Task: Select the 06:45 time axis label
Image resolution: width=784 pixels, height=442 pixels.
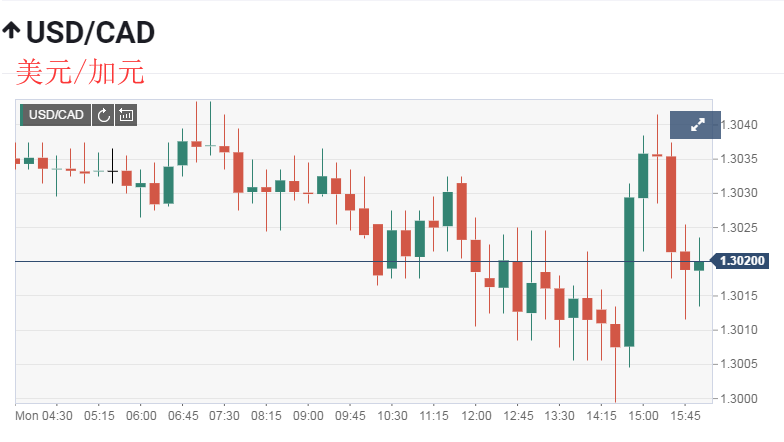Action: (183, 415)
